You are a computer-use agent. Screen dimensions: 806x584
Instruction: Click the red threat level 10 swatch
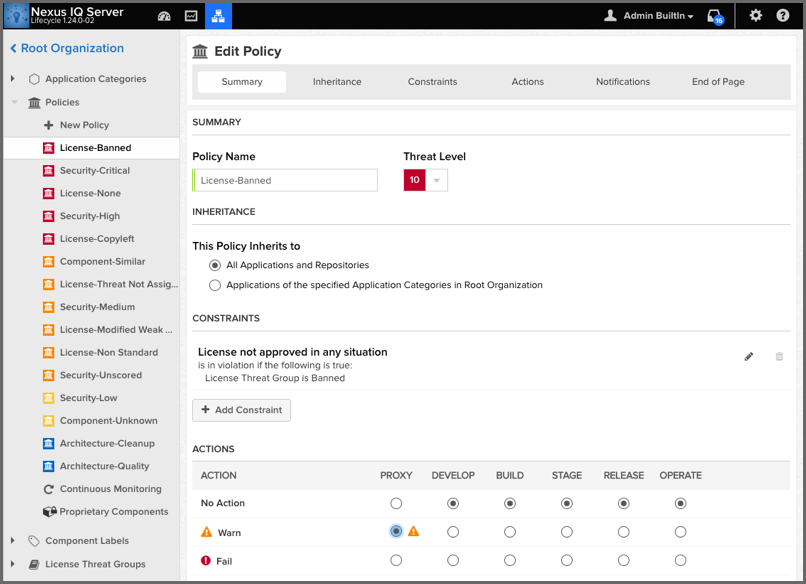click(414, 180)
